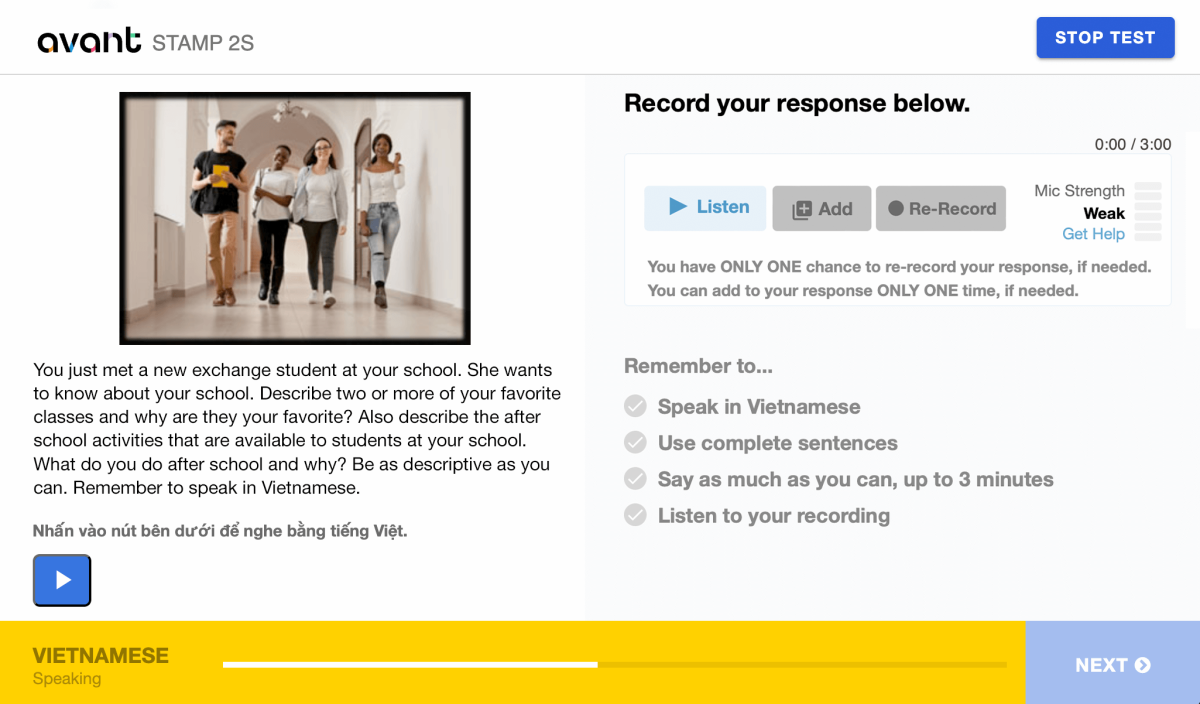1200x704 pixels.
Task: Click the students hallway photo
Action: click(295, 218)
